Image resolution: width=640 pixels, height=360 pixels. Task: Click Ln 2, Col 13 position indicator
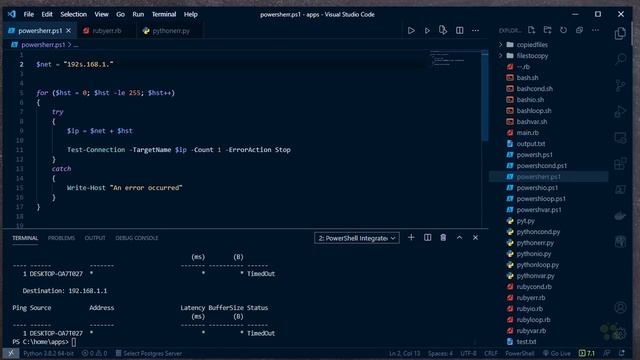pyautogui.click(x=404, y=353)
